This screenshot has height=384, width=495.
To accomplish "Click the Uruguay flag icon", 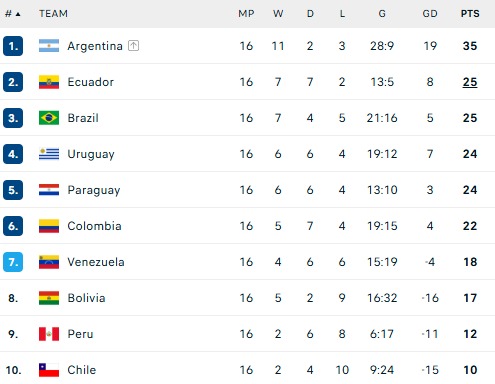I will coord(49,154).
